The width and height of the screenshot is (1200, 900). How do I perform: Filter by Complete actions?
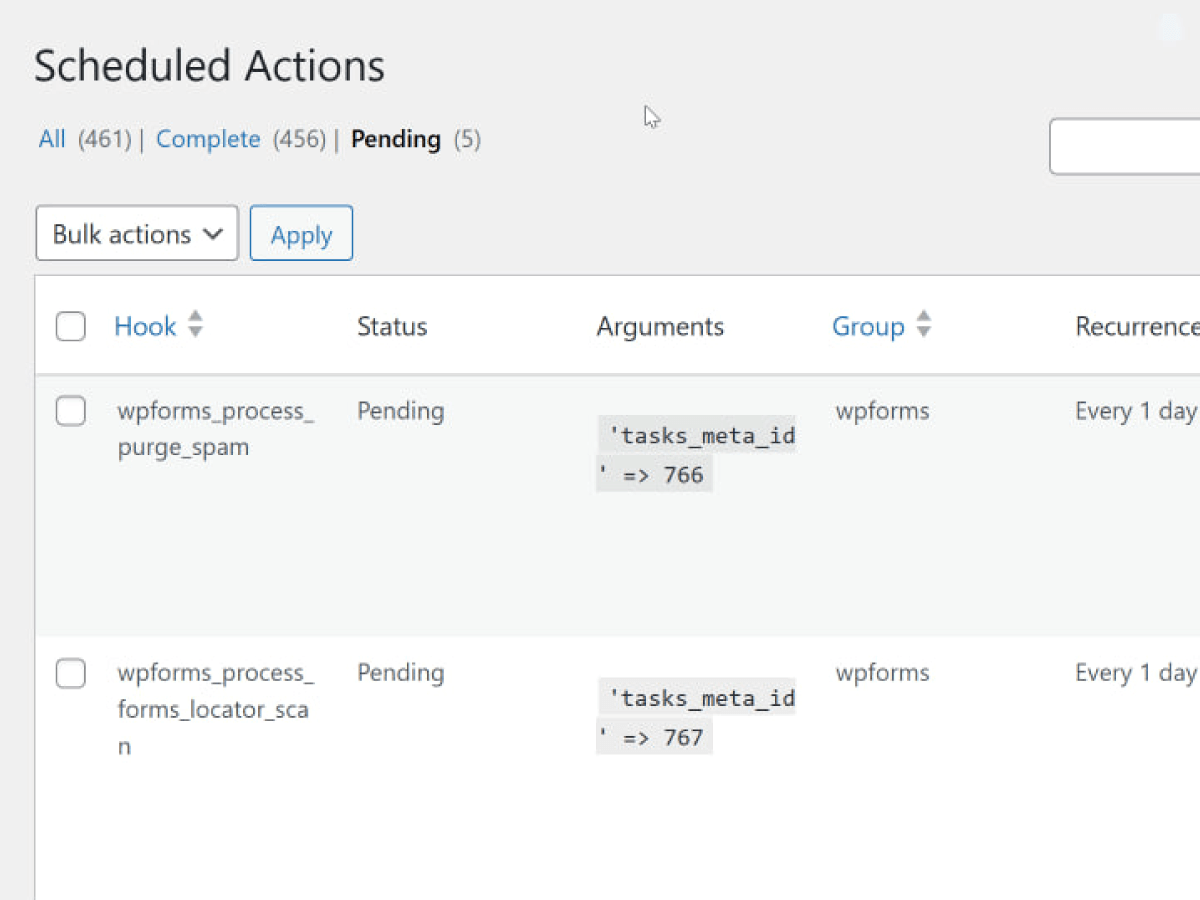click(208, 139)
